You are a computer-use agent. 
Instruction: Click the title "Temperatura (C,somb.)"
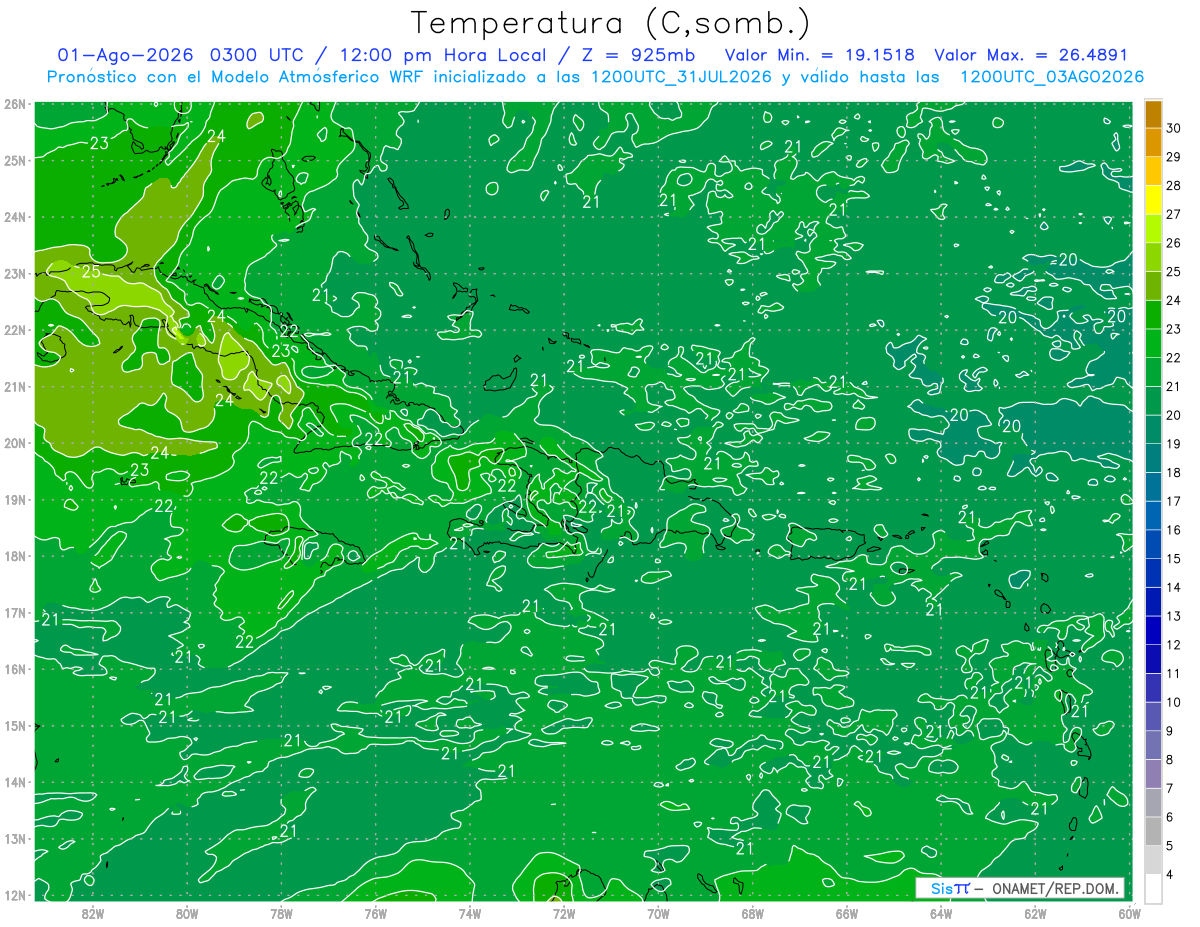tap(611, 24)
